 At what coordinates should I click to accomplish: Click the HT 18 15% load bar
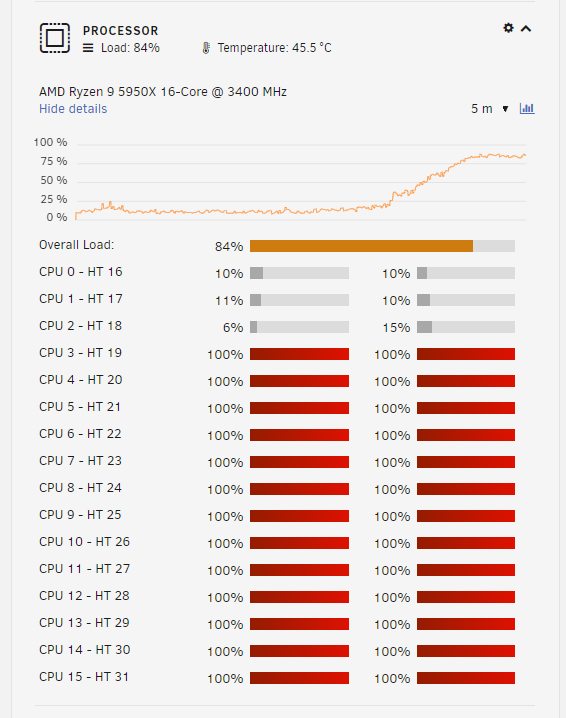[466, 327]
